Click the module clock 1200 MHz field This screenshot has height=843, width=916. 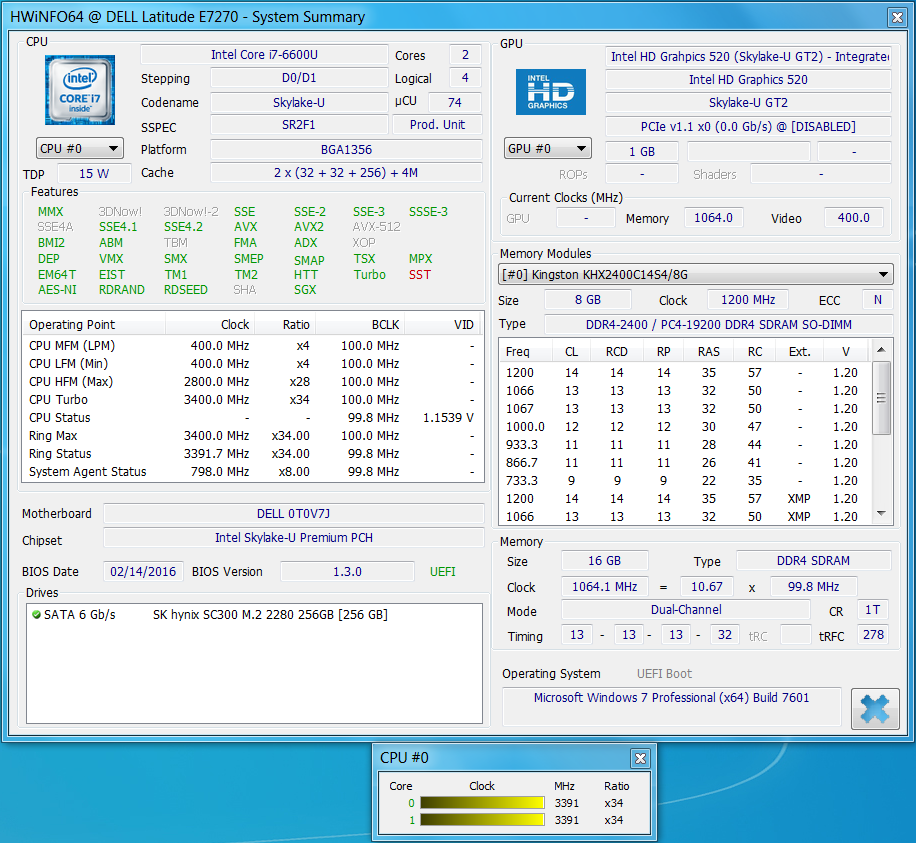click(747, 300)
